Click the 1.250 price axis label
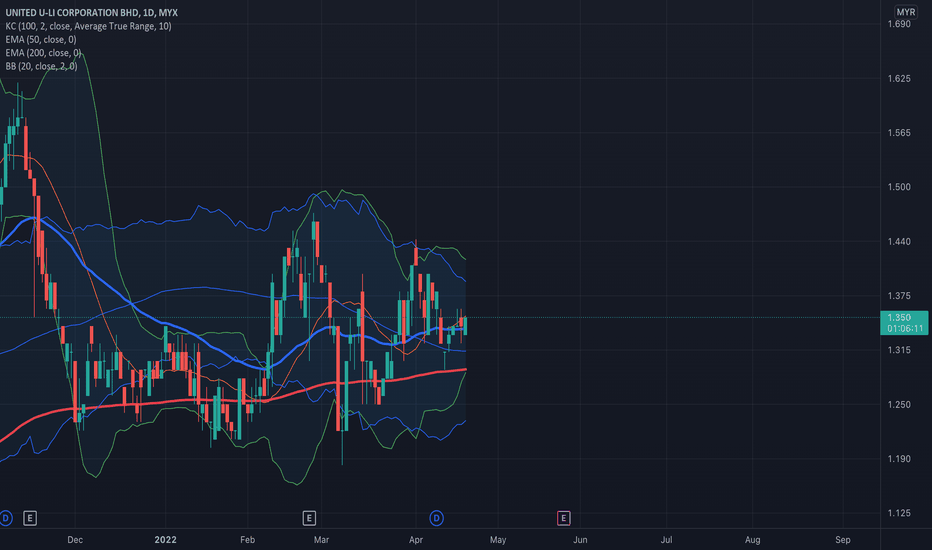This screenshot has width=932, height=550. pyautogui.click(x=899, y=404)
